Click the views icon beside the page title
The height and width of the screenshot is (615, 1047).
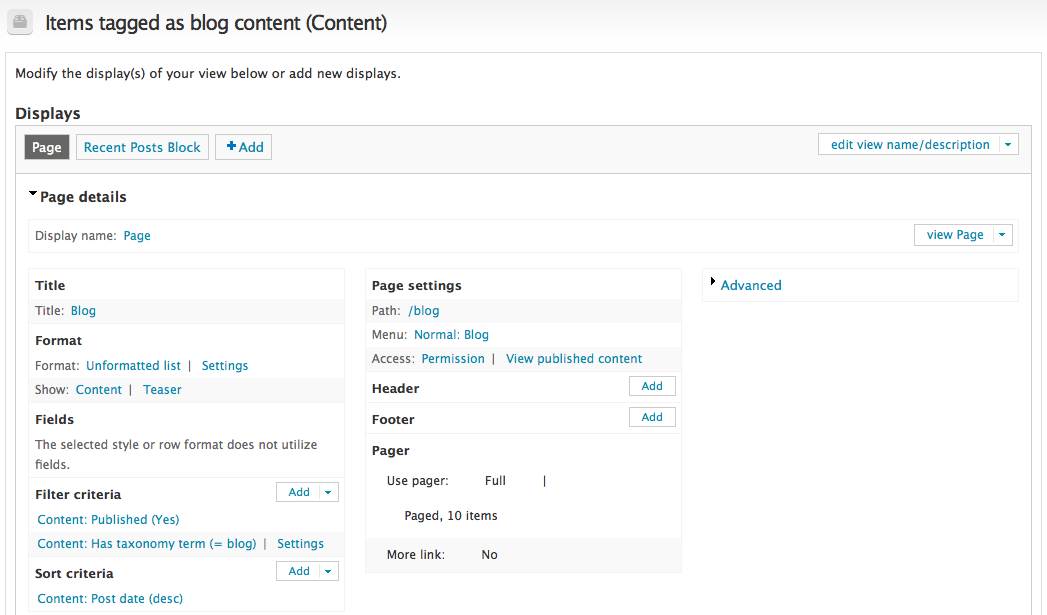[21, 22]
